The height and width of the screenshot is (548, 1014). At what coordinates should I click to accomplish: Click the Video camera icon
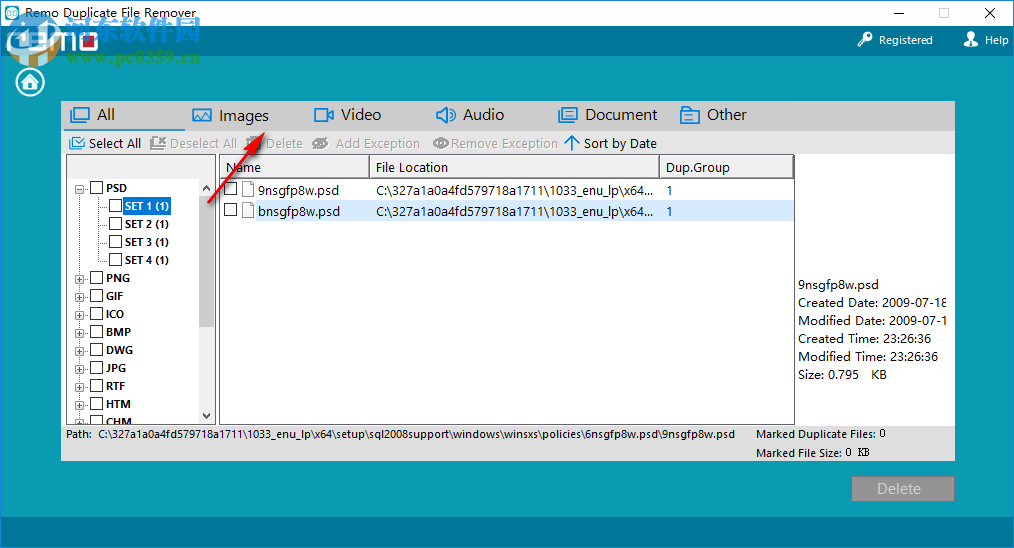(324, 115)
